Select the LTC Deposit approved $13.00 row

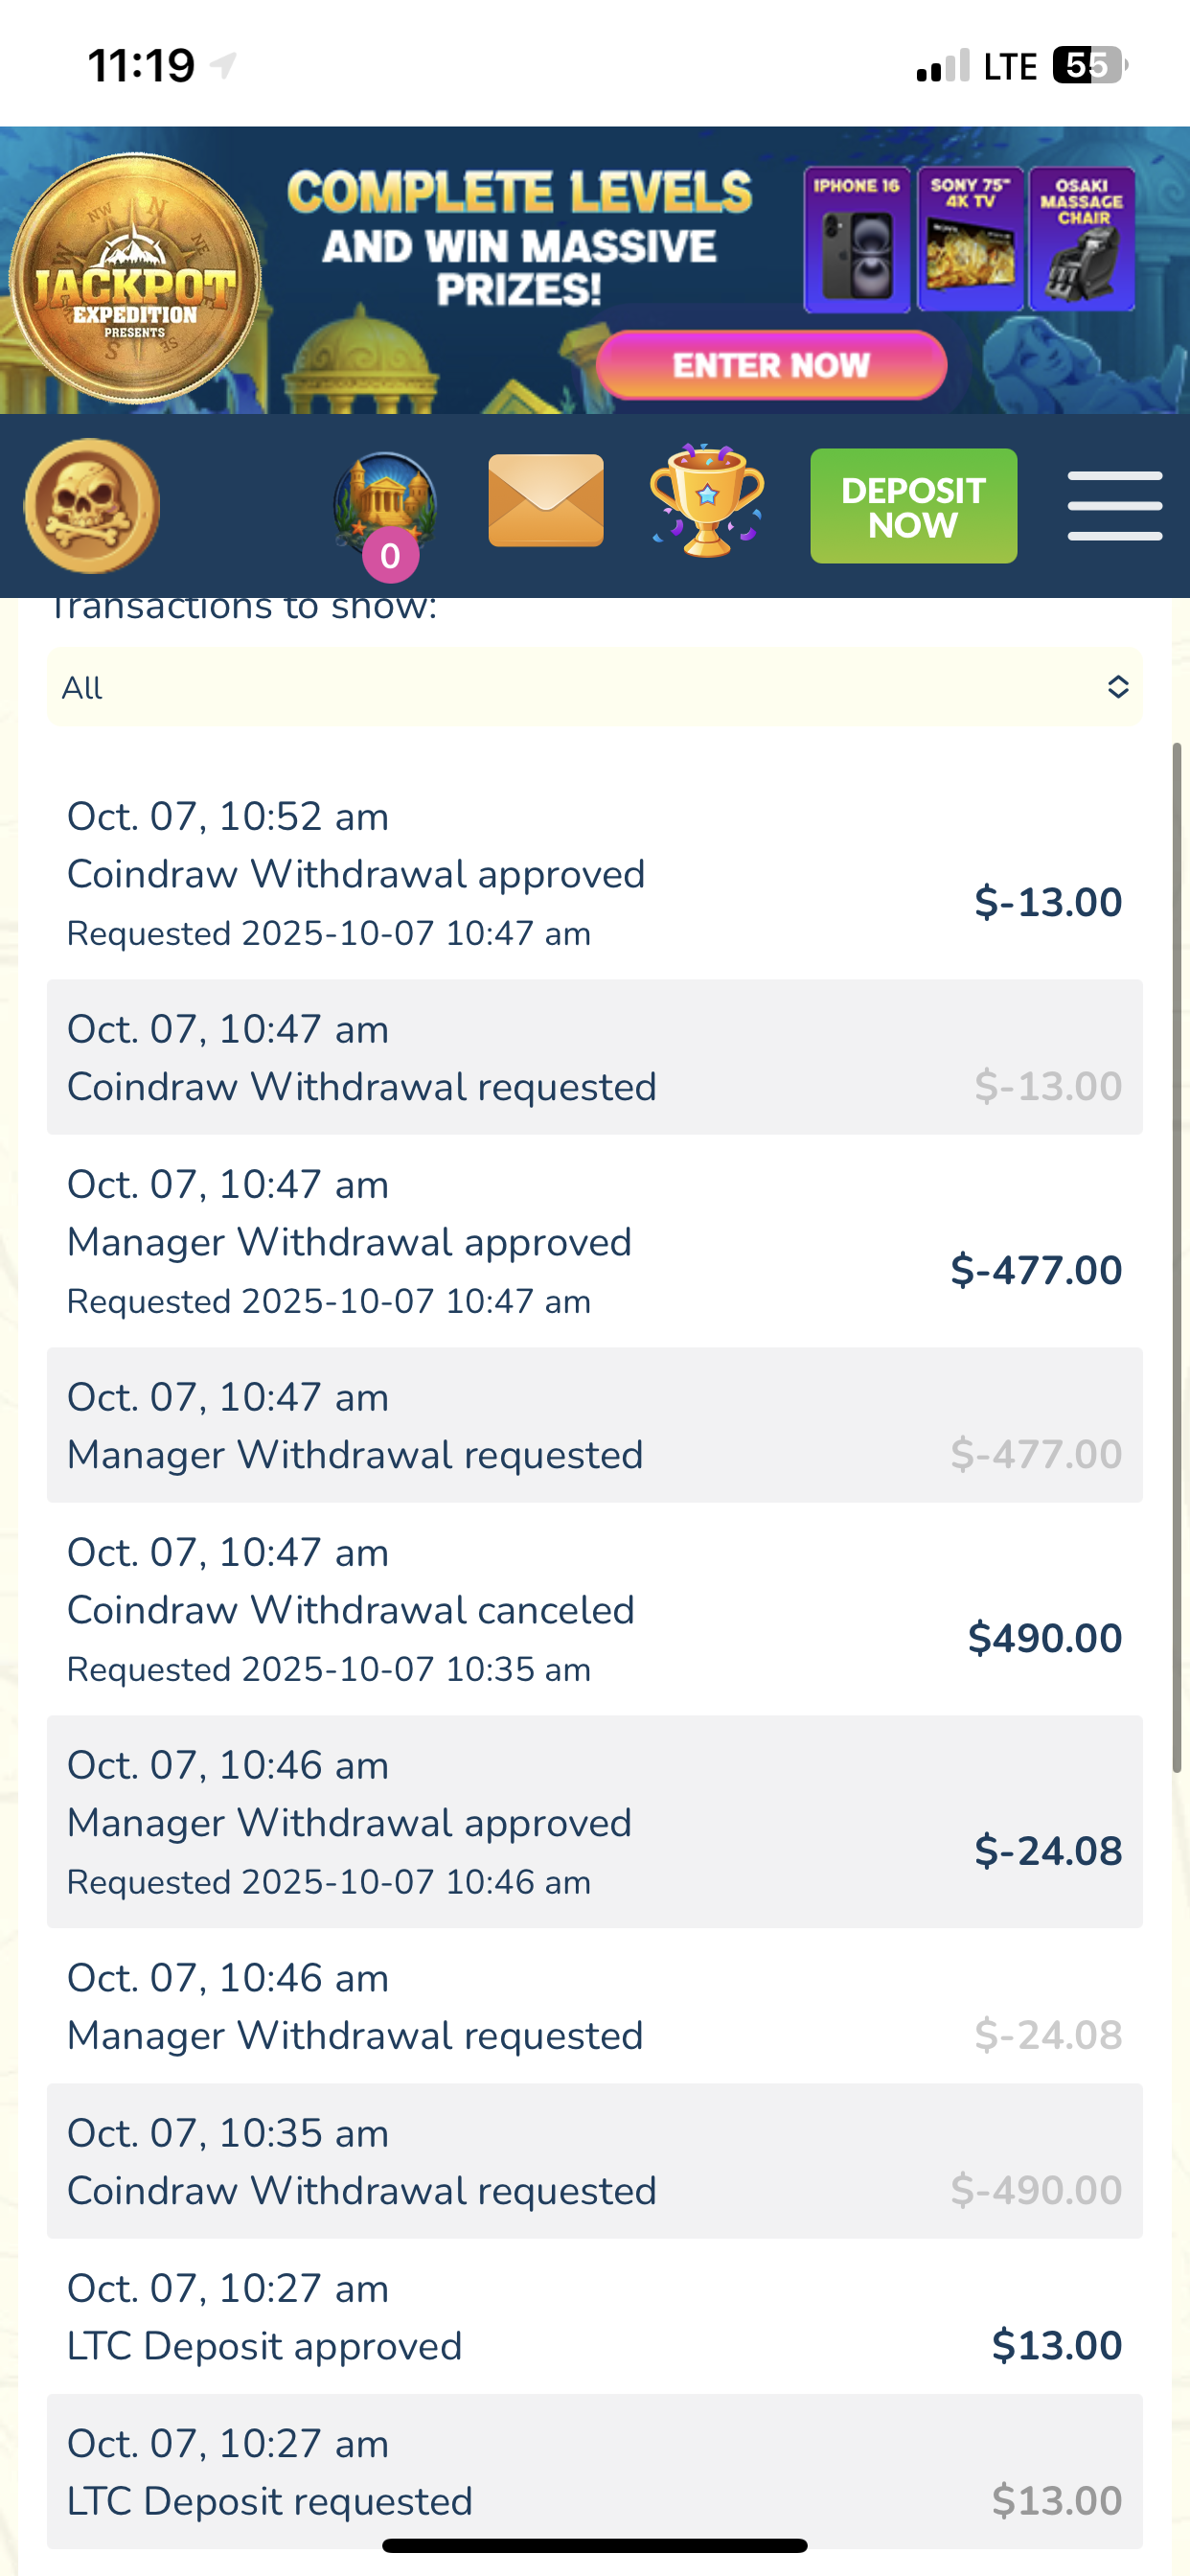click(x=594, y=2317)
